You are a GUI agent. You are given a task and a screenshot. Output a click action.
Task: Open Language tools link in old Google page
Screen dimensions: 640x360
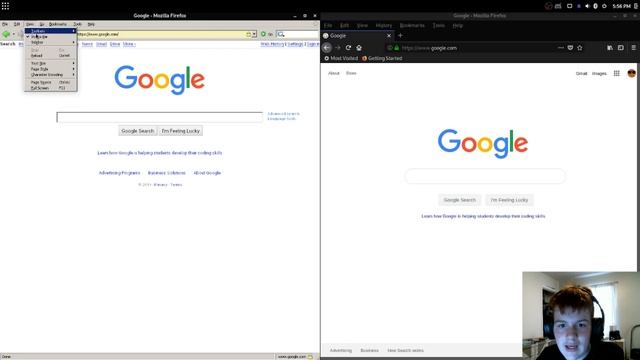coord(282,119)
